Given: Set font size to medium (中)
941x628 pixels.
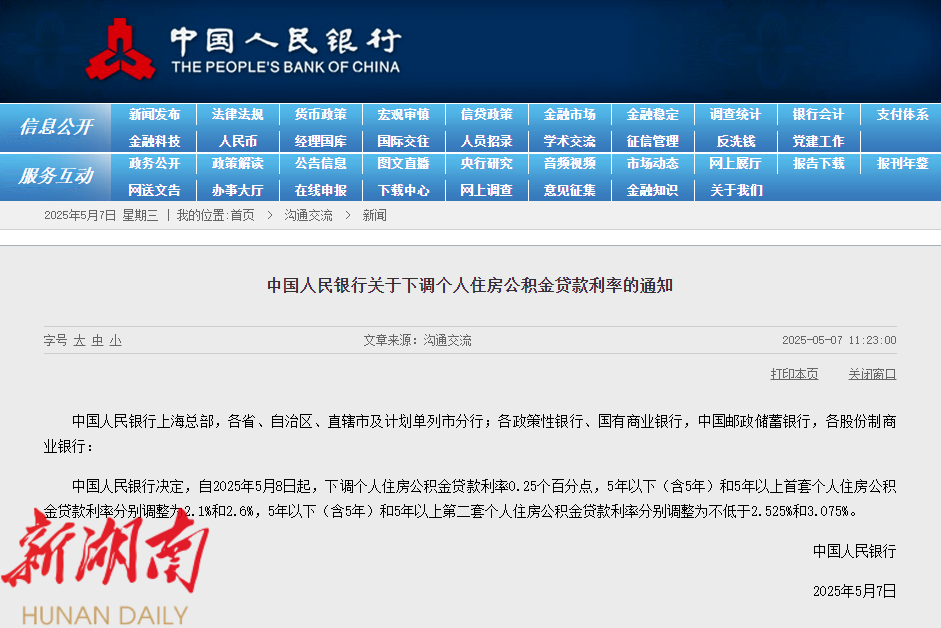Looking at the screenshot, I should 97,341.
